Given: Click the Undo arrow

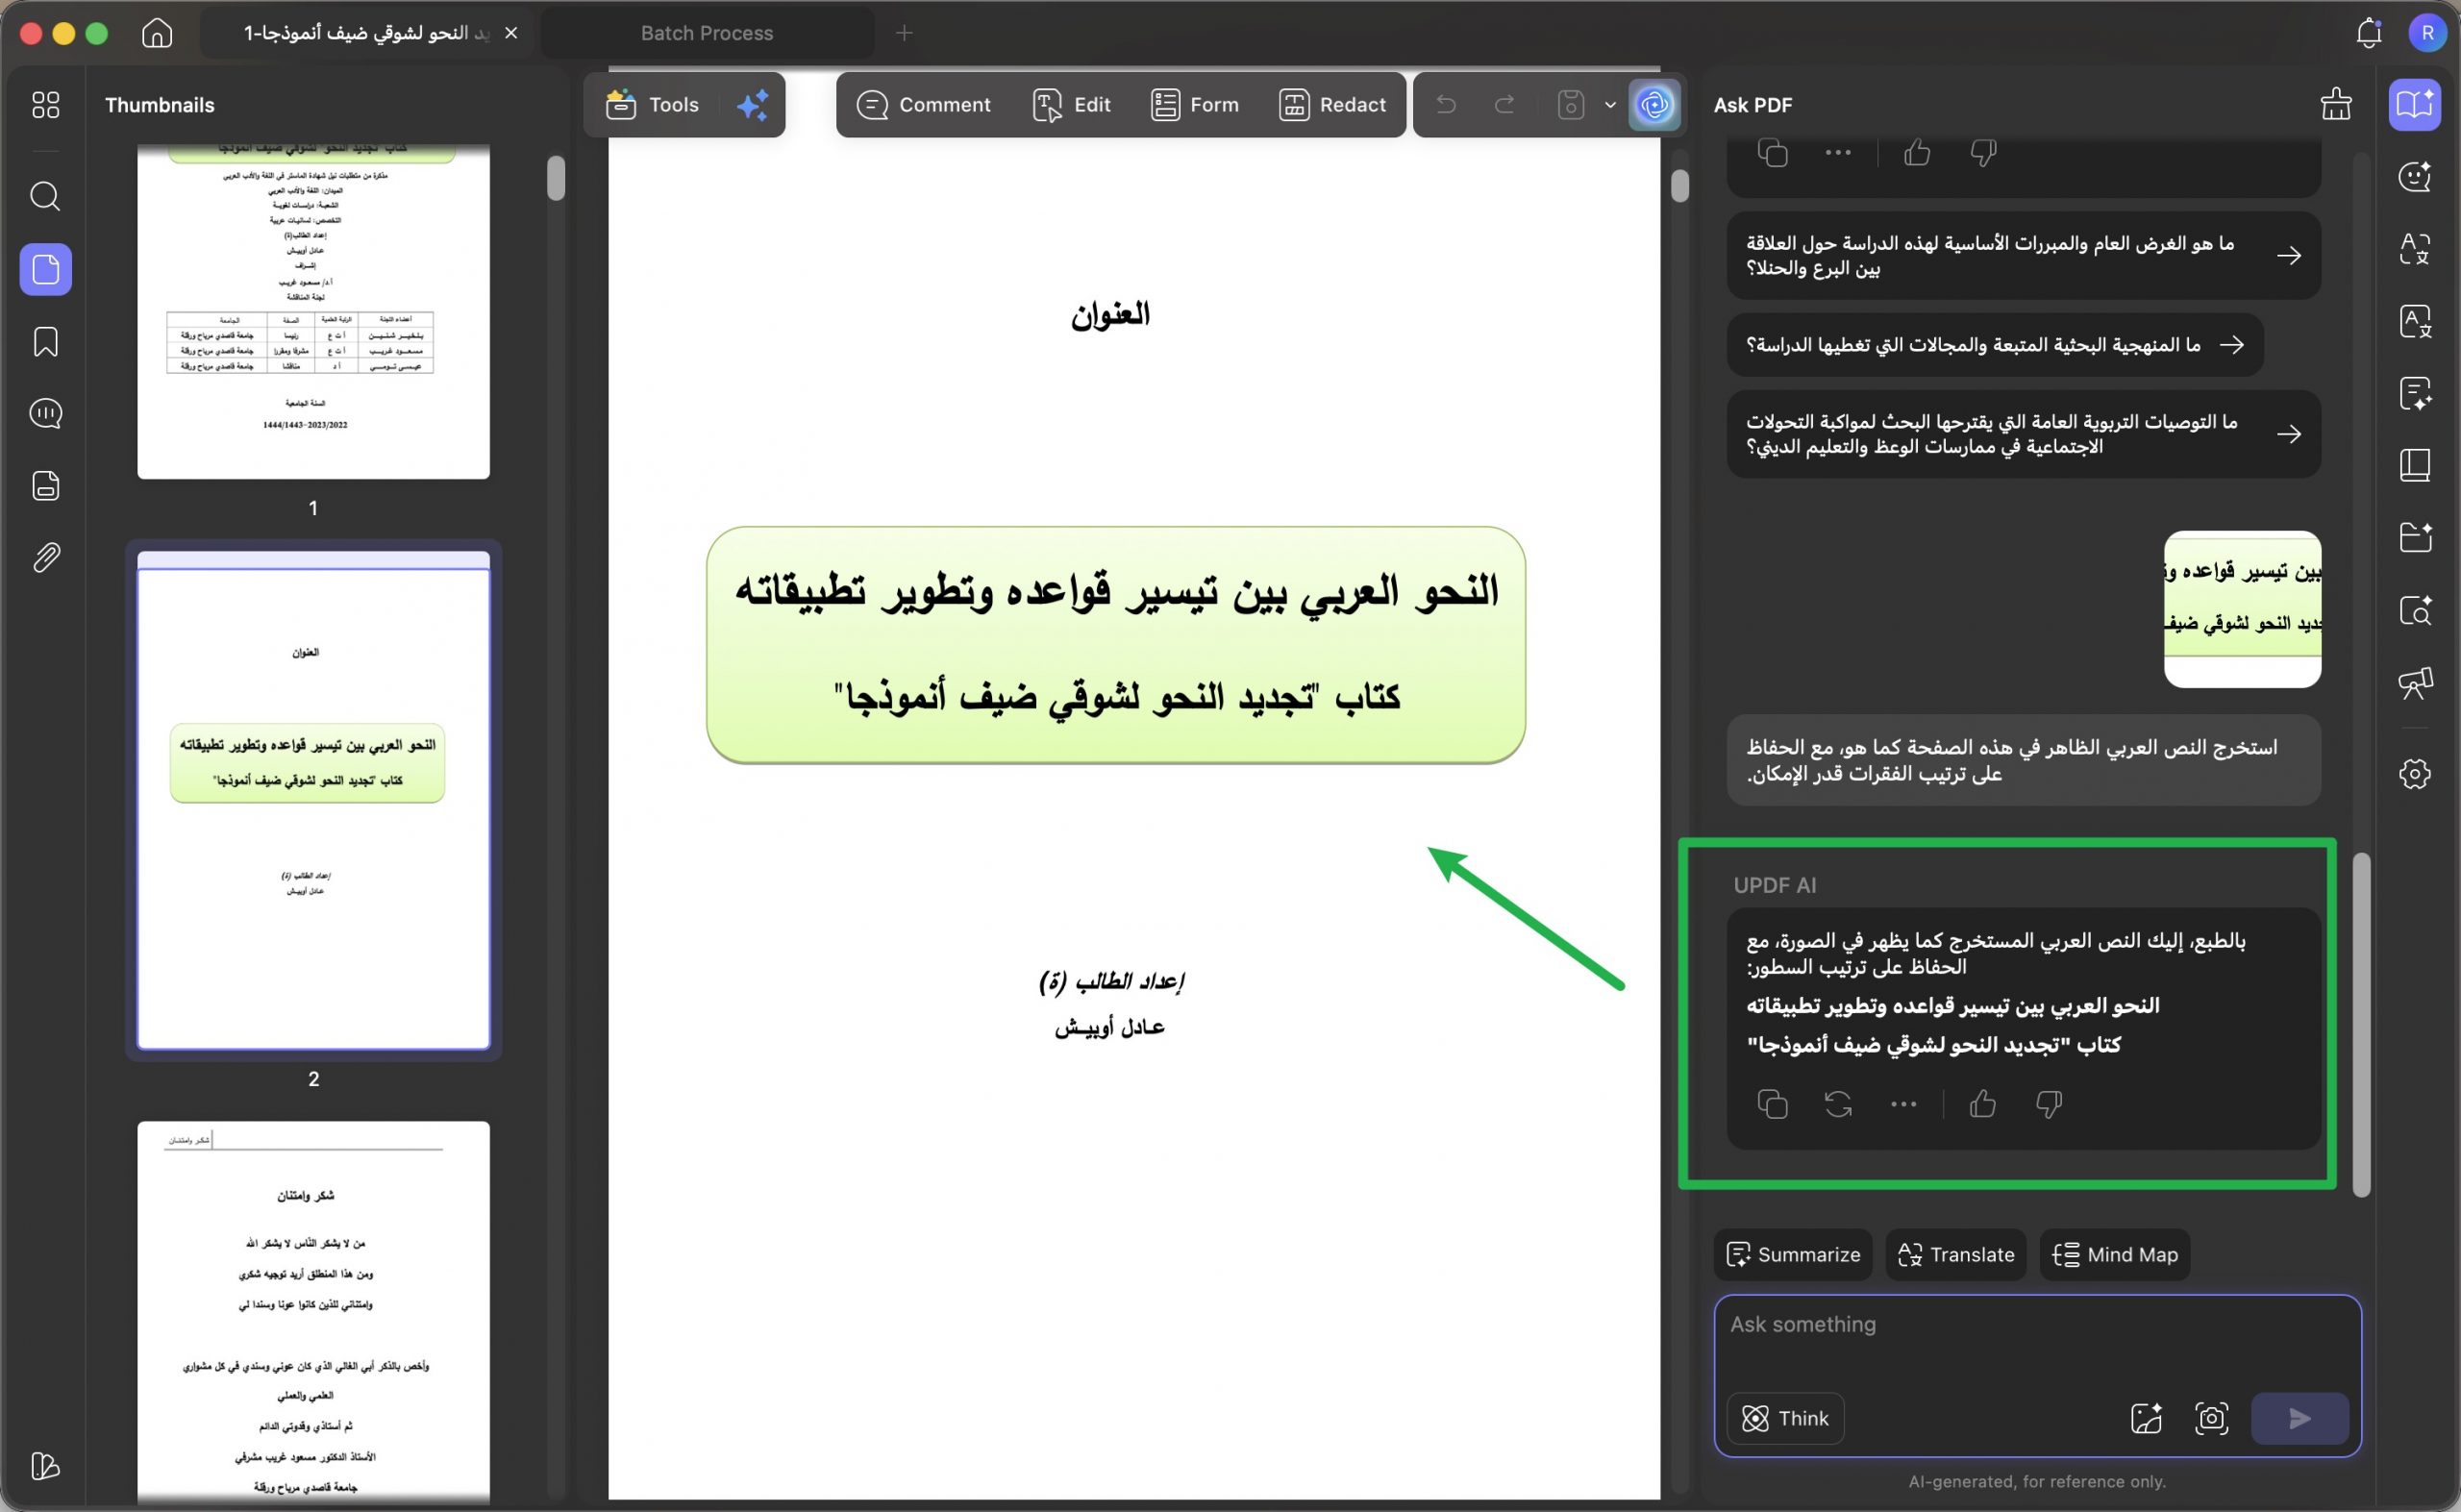Looking at the screenshot, I should point(1446,104).
